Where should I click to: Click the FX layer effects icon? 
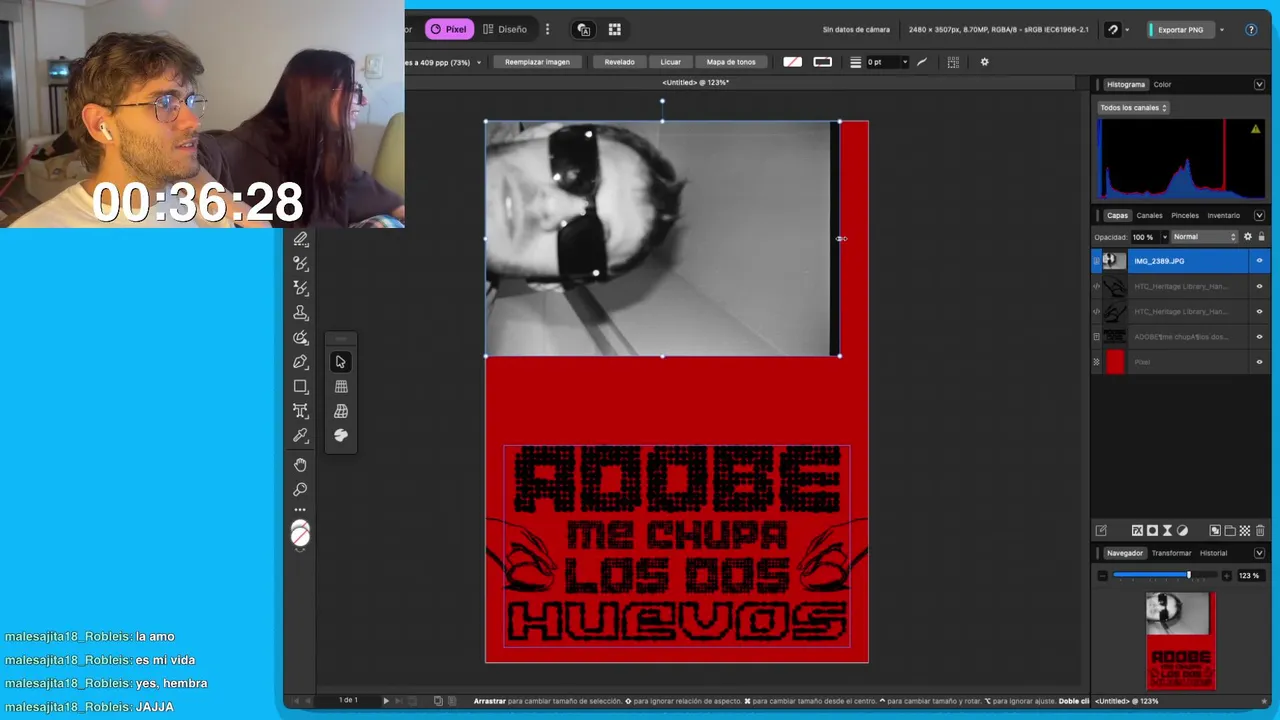pos(1137,531)
